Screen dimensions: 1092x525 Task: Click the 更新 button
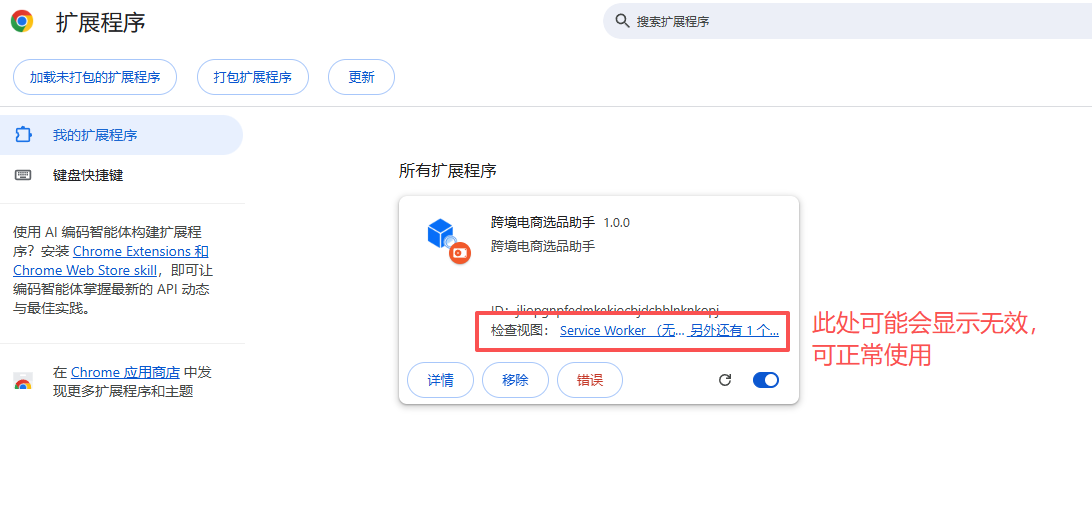tap(361, 77)
